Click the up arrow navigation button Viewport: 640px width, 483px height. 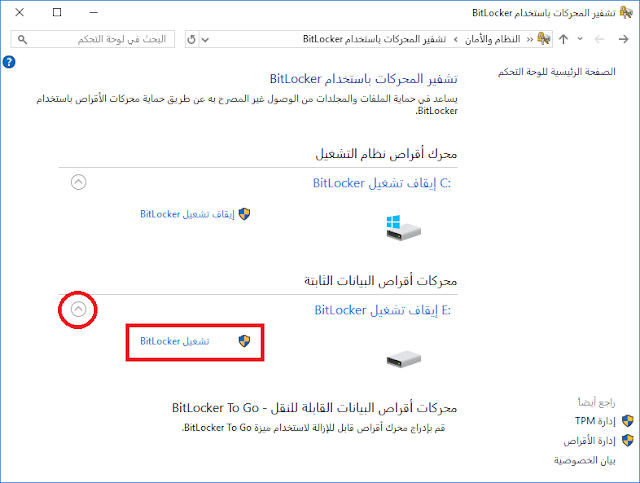point(563,39)
